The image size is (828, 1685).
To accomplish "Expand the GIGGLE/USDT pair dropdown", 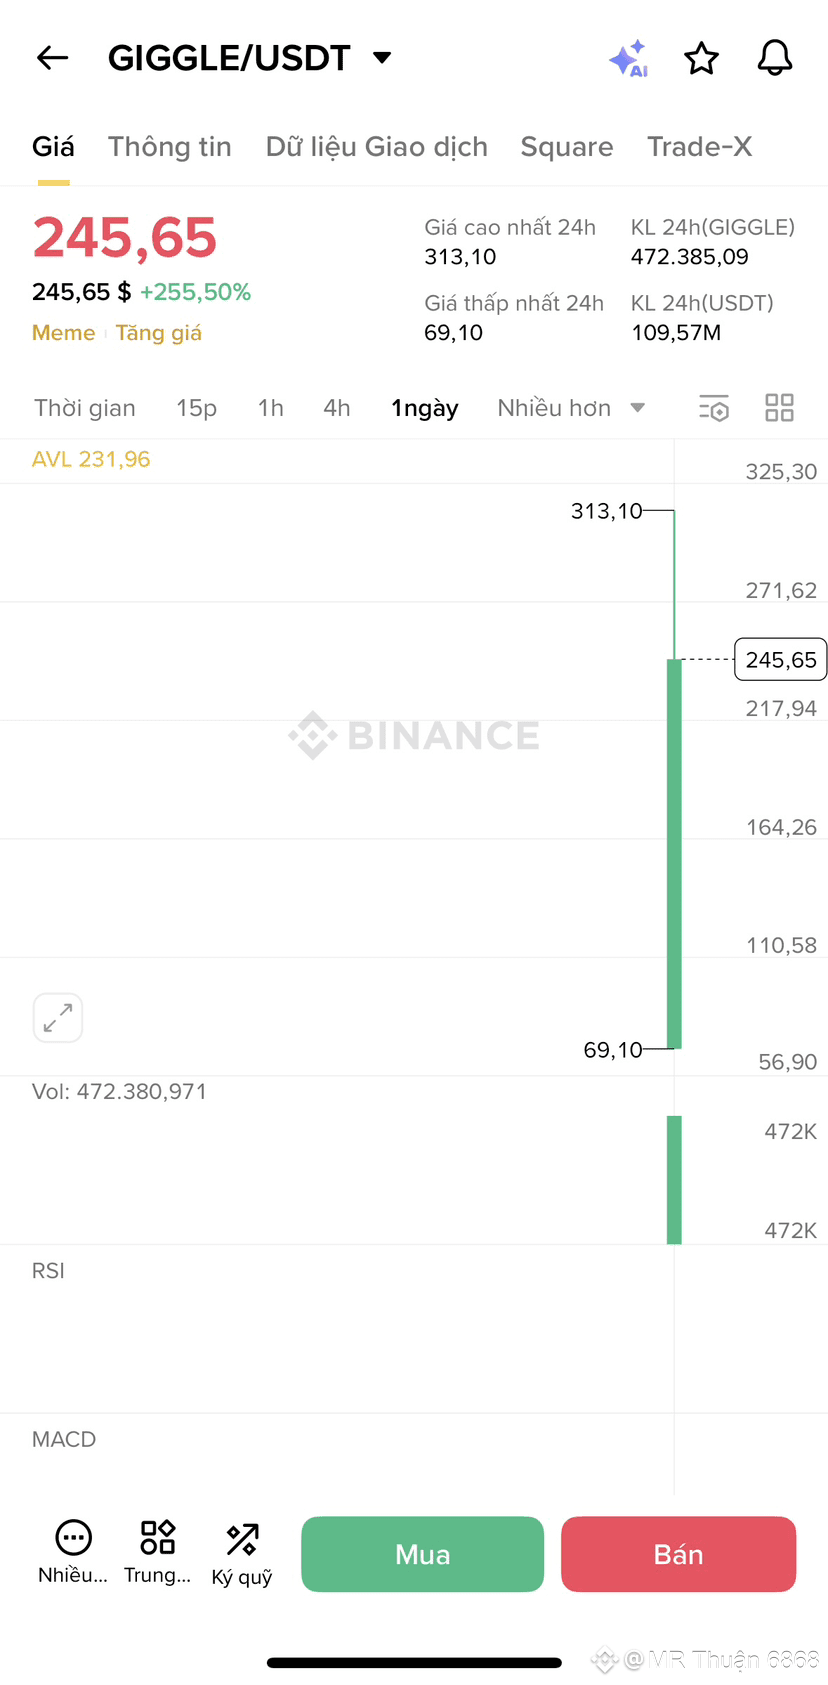I will pyautogui.click(x=382, y=57).
